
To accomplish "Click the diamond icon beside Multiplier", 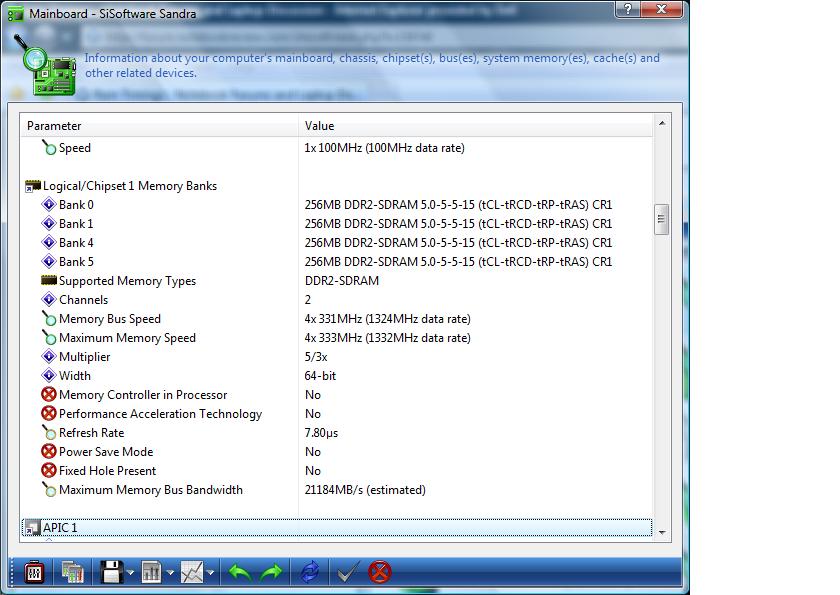I will click(x=49, y=356).
